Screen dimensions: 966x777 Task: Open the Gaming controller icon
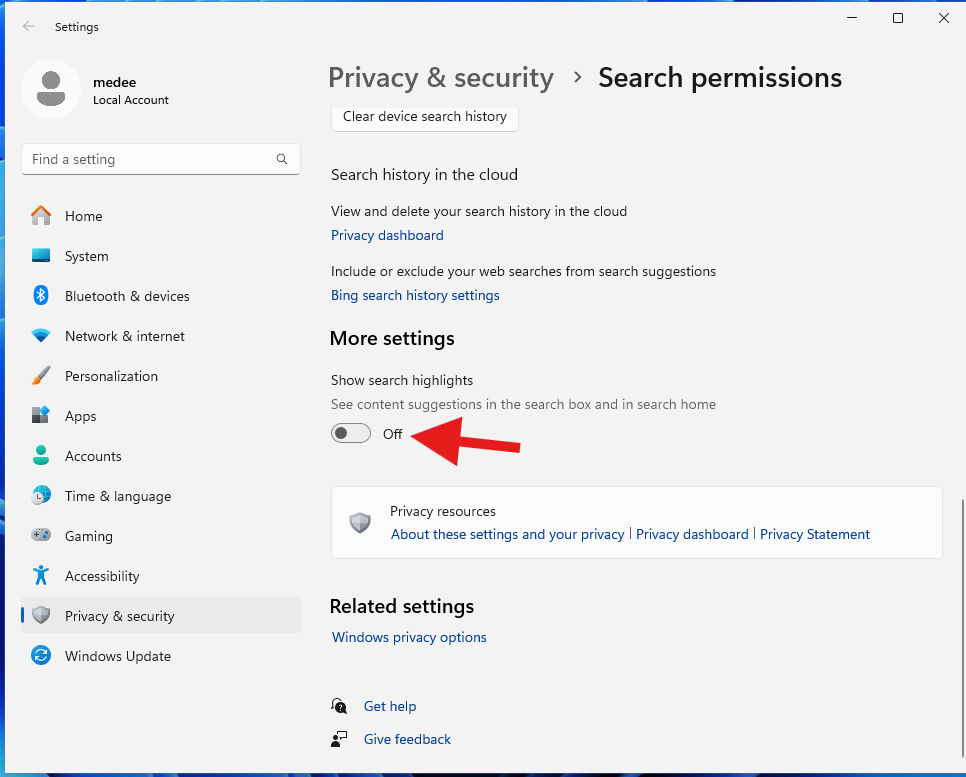coord(41,536)
